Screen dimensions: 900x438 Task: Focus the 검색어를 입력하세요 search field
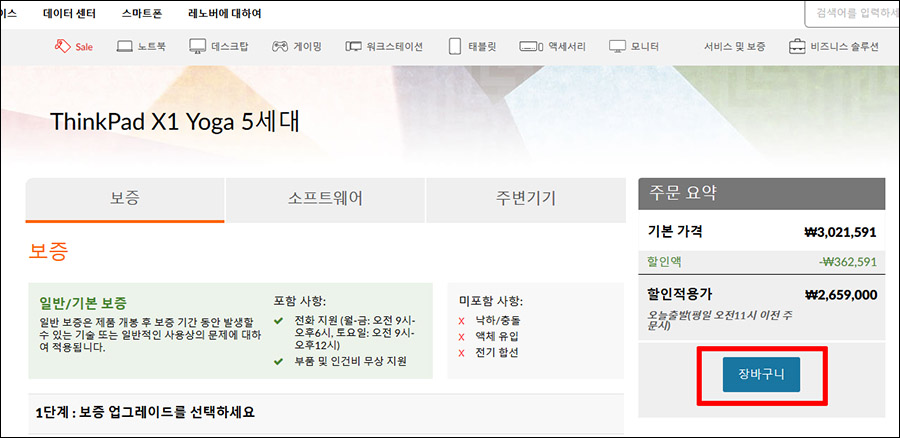coord(852,14)
